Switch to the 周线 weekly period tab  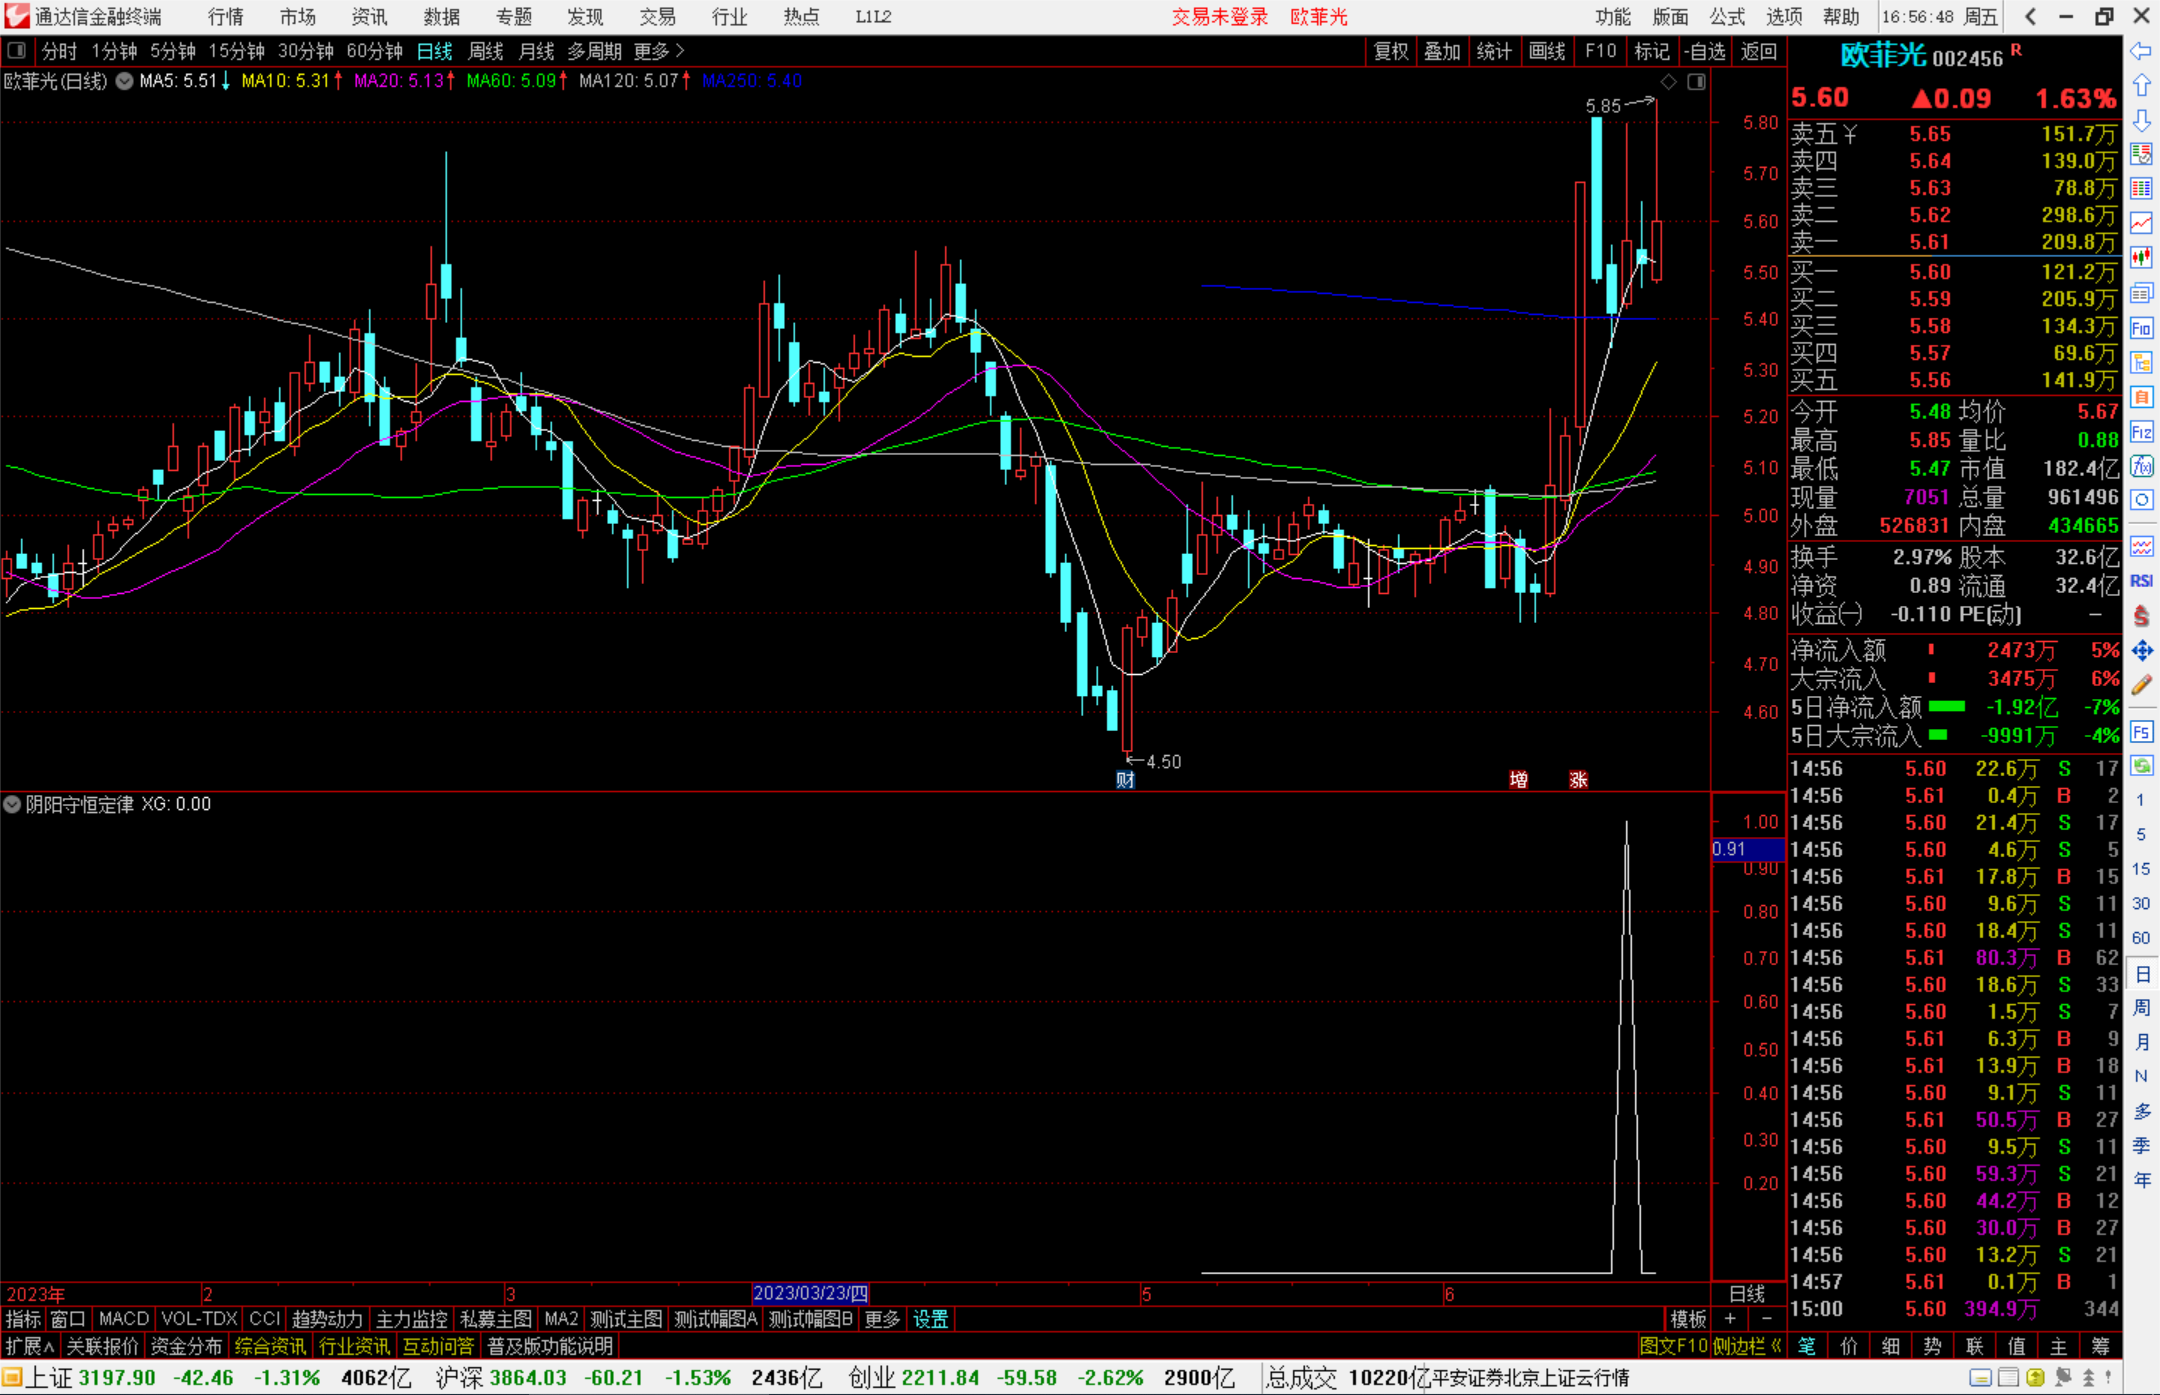pos(486,50)
